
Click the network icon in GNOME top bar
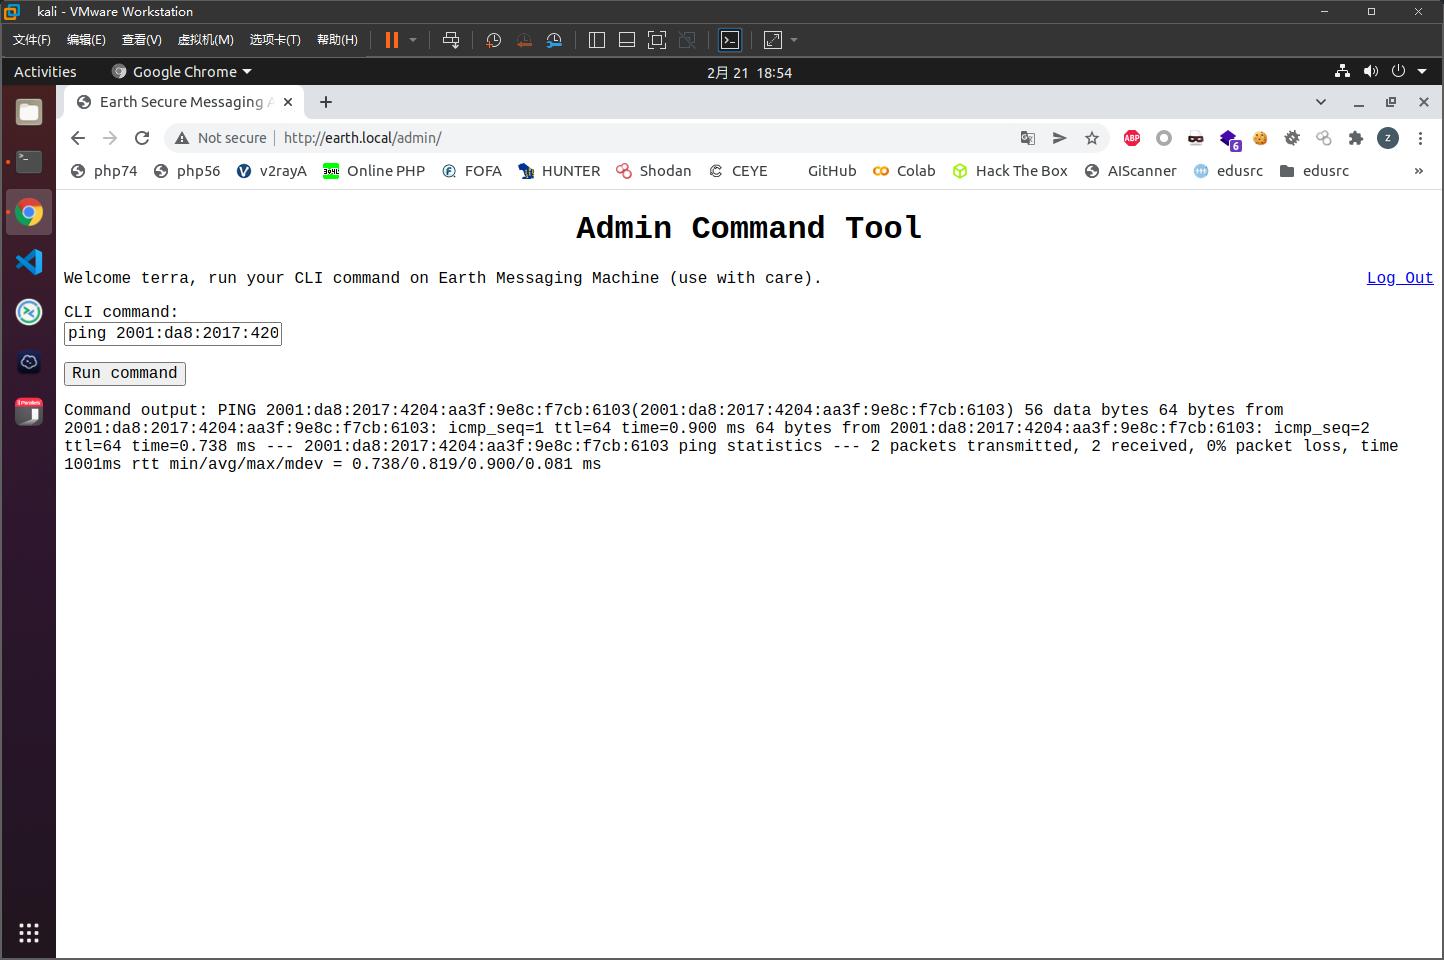[1342, 72]
